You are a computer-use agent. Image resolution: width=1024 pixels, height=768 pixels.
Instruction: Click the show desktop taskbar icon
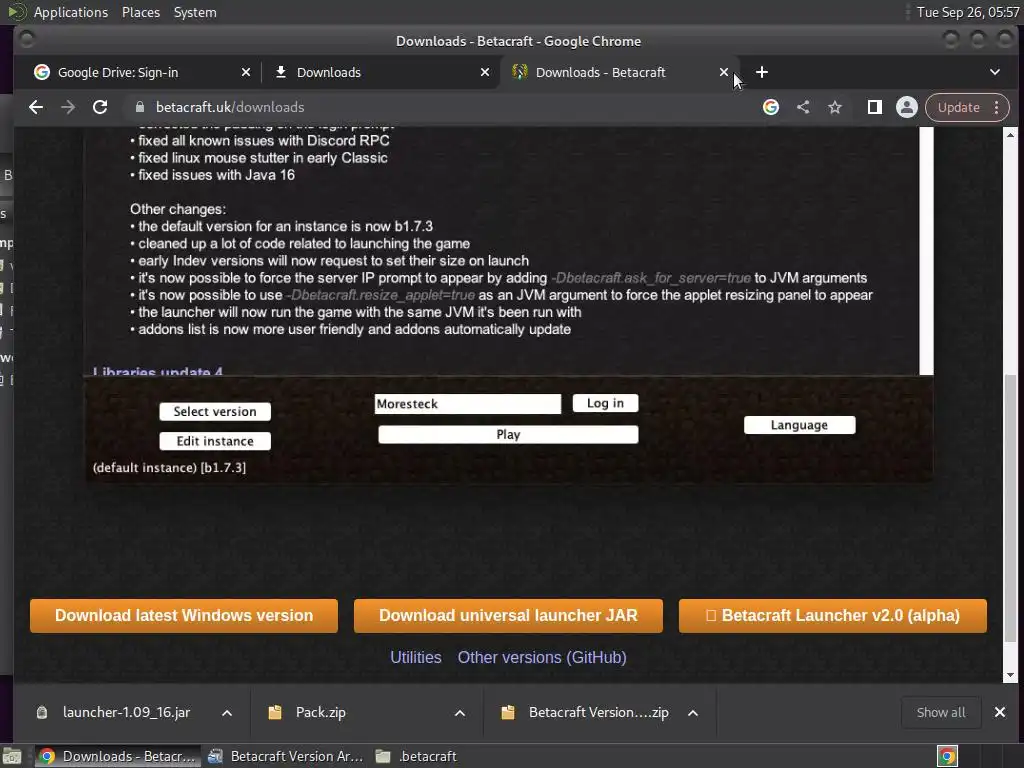[x=12, y=756]
